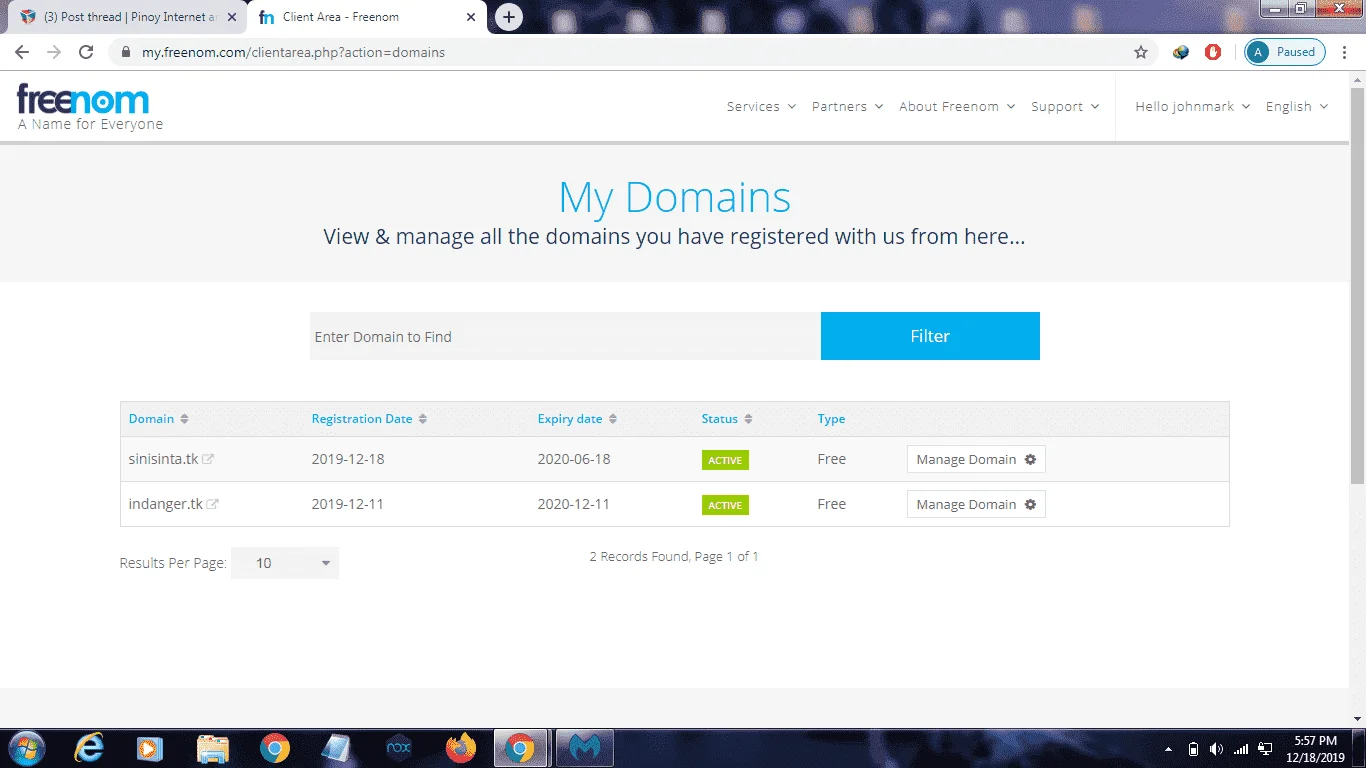This screenshot has width=1366, height=768.
Task: Sort by Domain column arrows
Action: coord(184,419)
